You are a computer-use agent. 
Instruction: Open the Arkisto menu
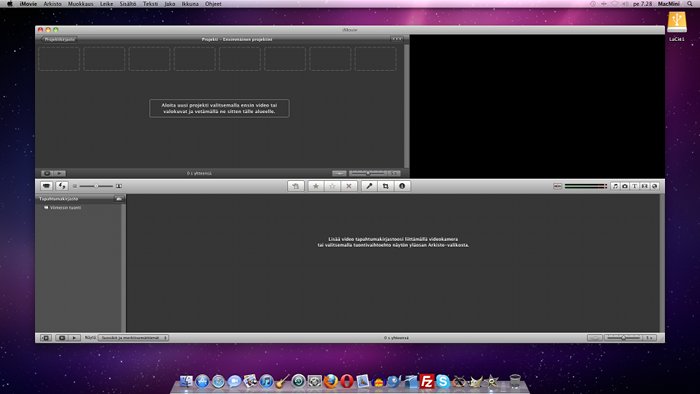point(52,4)
